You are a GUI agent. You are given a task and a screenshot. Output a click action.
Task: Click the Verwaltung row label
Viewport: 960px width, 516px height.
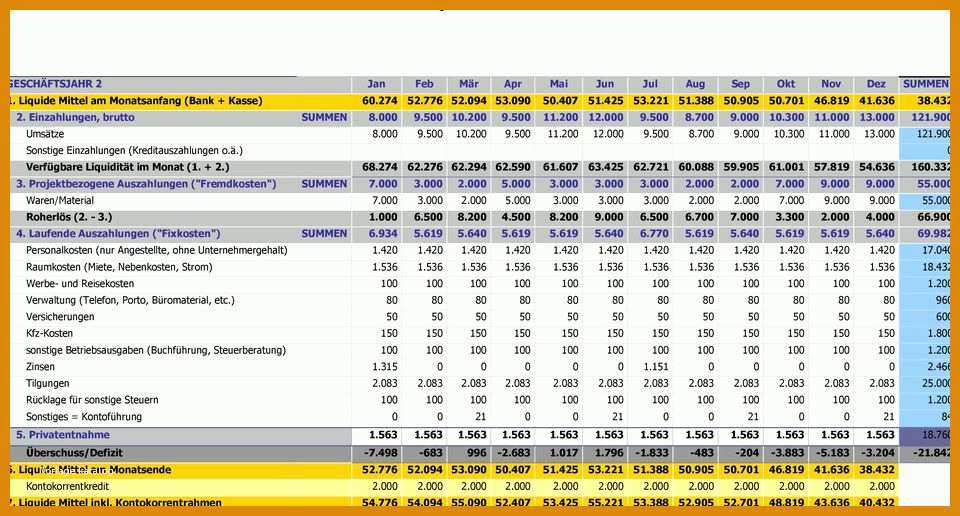point(130,300)
